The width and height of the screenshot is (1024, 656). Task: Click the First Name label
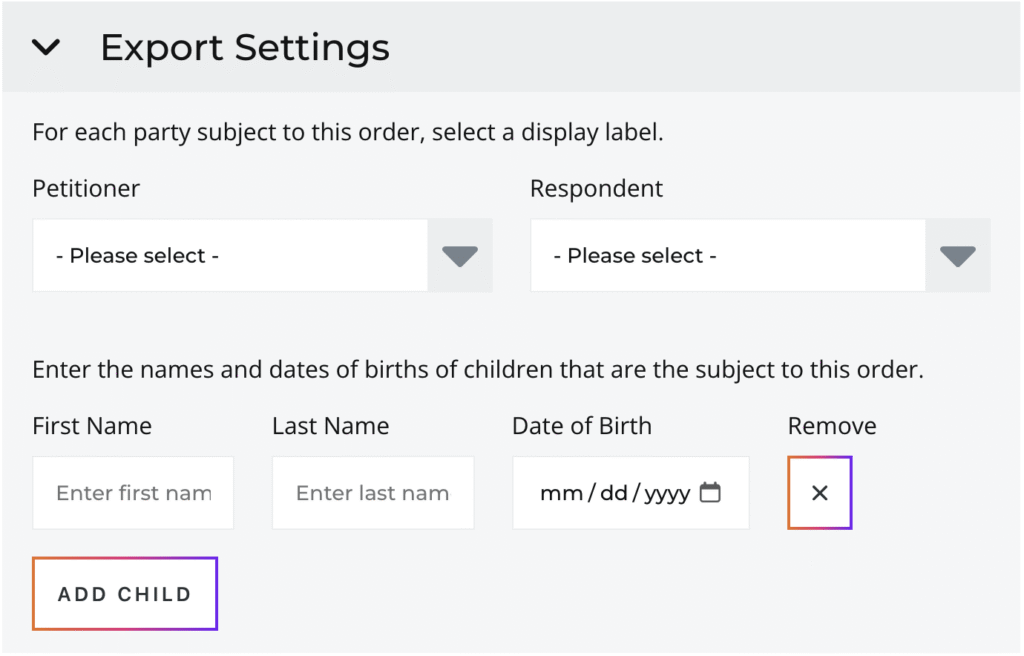pyautogui.click(x=92, y=426)
